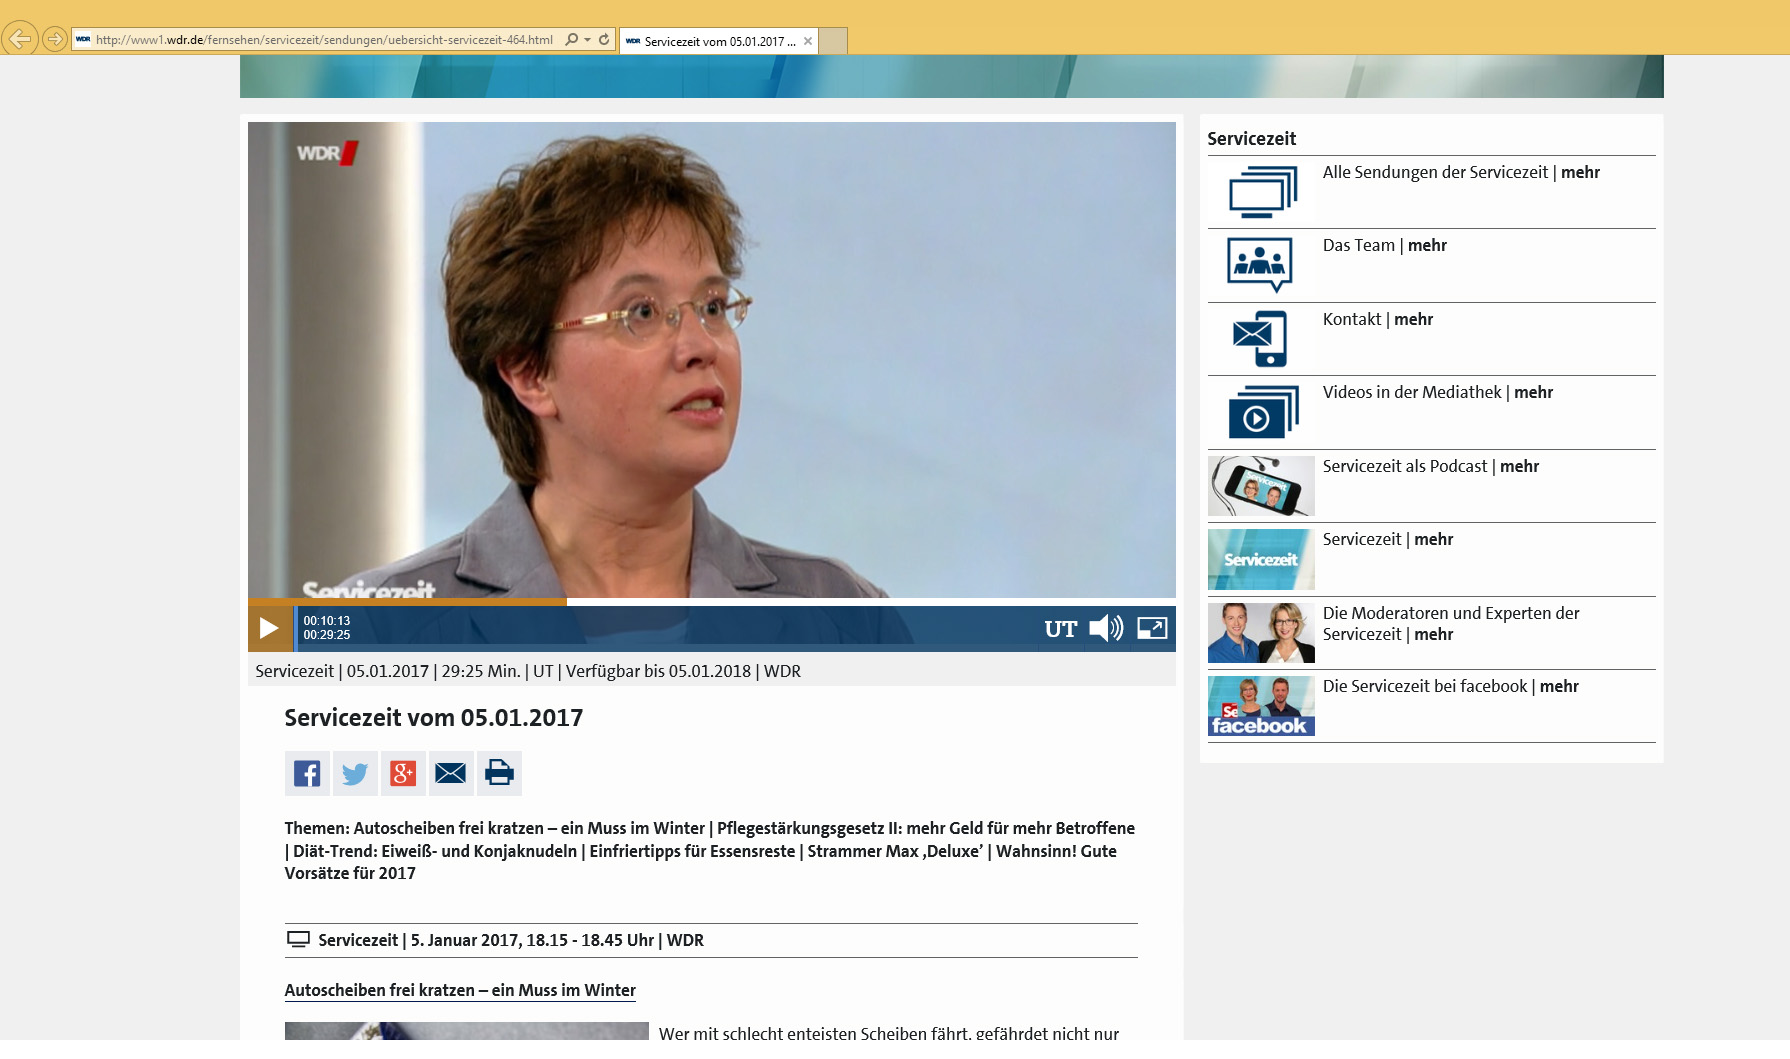Open a new browser tab

point(833,41)
